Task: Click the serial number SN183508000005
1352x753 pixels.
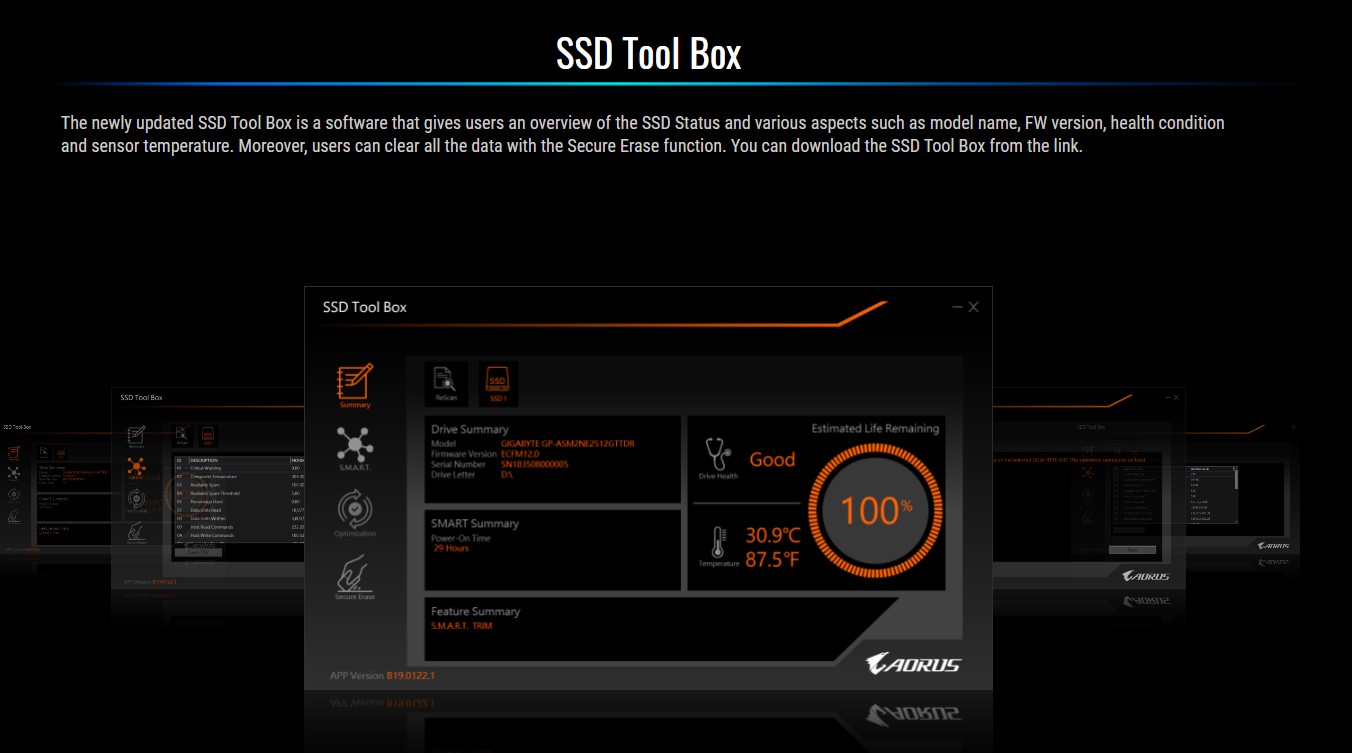Action: (534, 464)
